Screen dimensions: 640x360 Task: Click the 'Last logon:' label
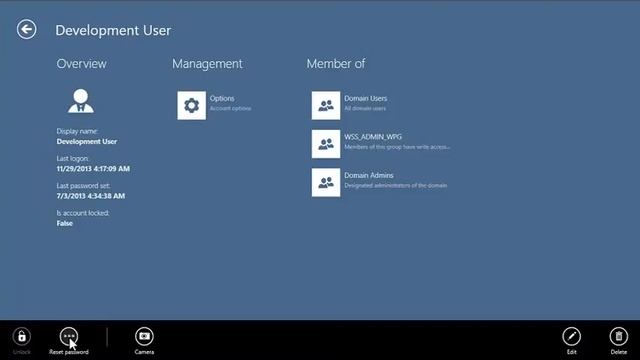[73, 158]
